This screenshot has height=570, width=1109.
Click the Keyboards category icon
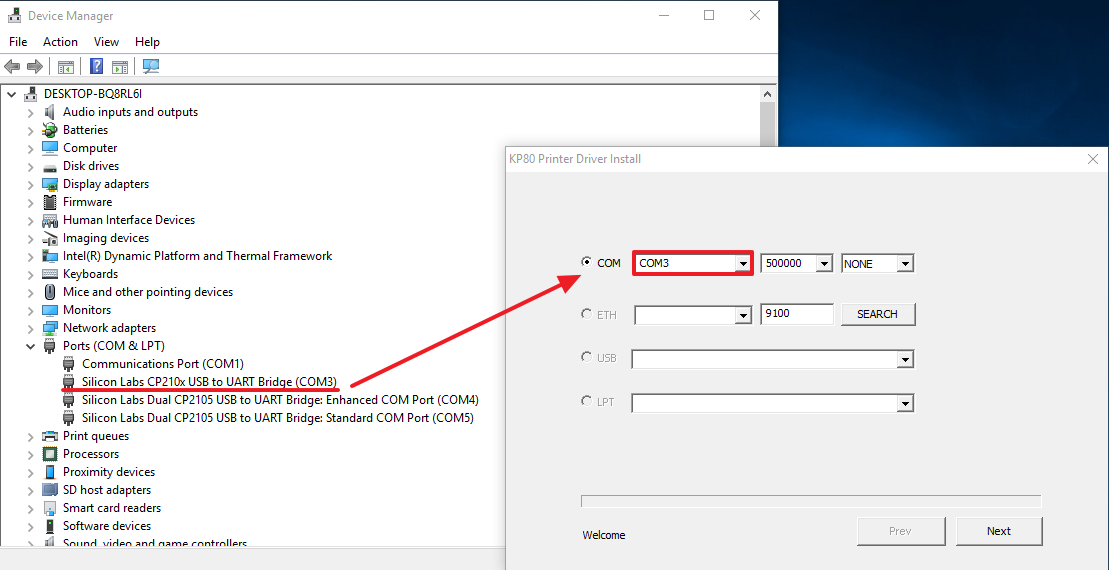pyautogui.click(x=50, y=274)
